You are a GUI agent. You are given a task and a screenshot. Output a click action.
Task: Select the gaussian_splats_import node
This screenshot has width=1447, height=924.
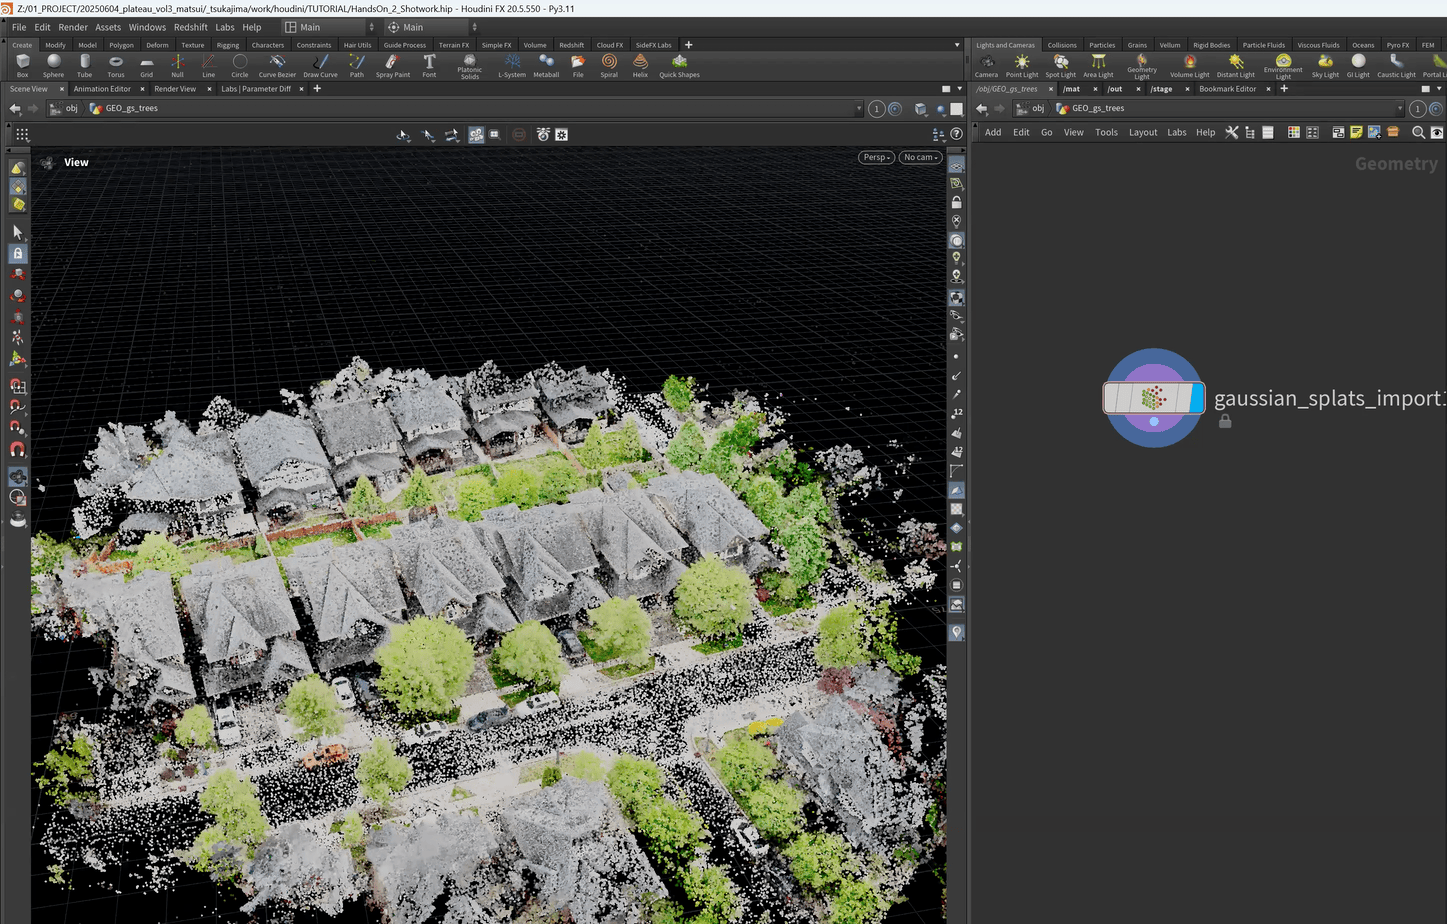pos(1152,398)
